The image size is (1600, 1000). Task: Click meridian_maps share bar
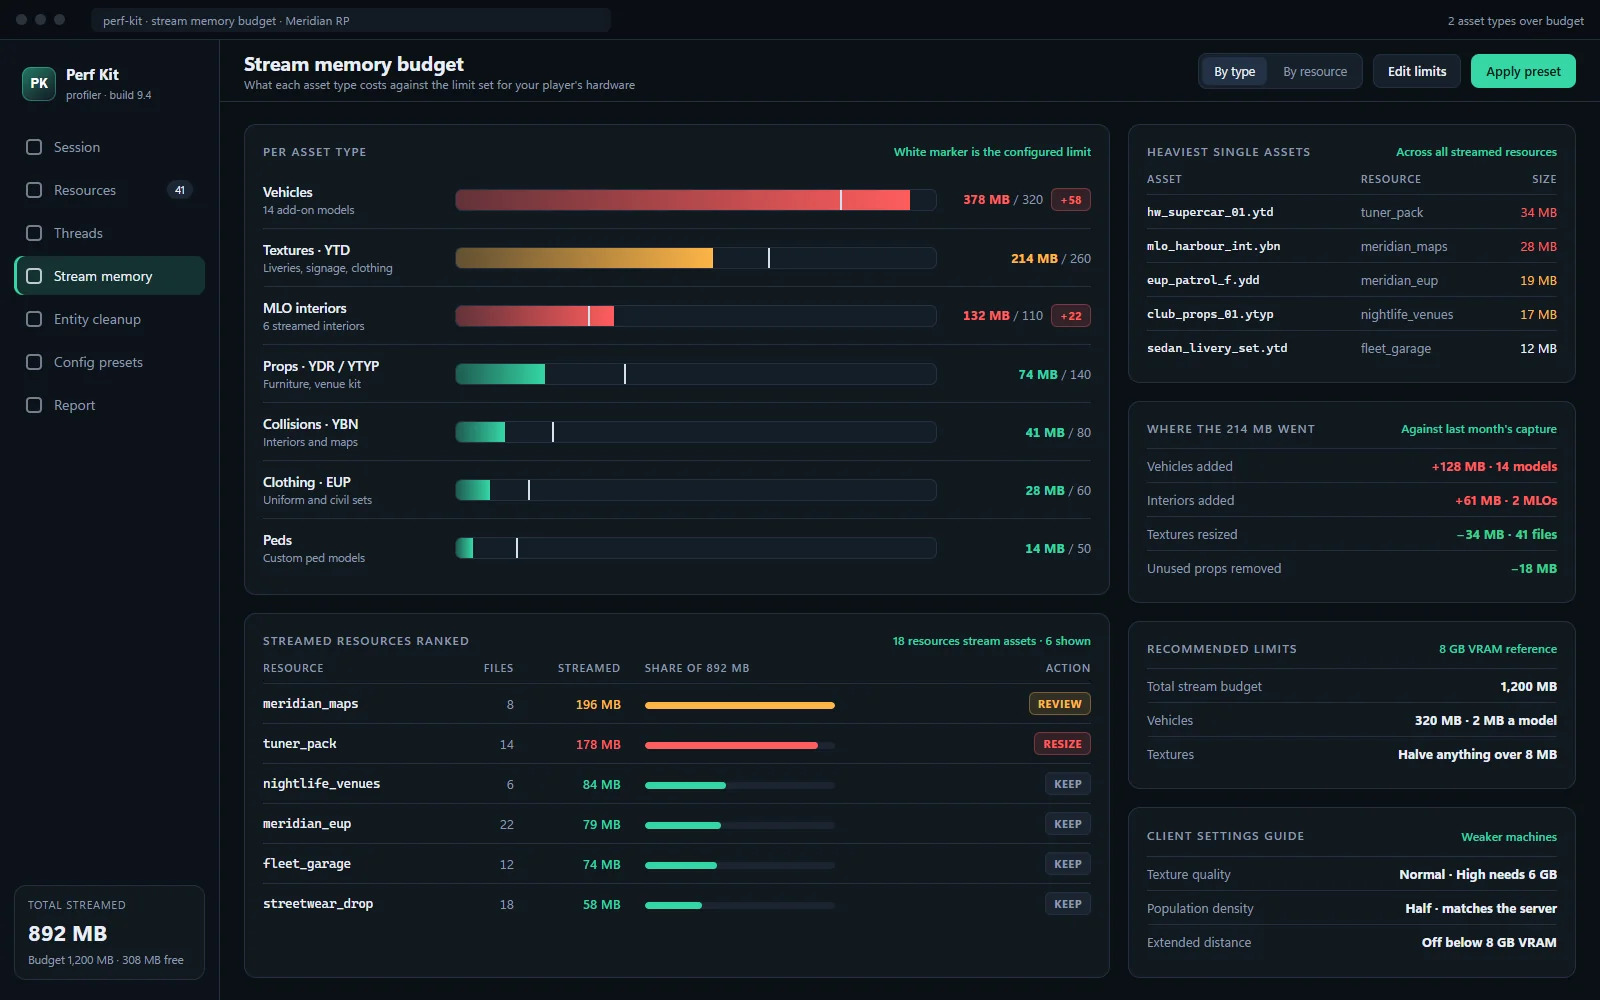[740, 705]
